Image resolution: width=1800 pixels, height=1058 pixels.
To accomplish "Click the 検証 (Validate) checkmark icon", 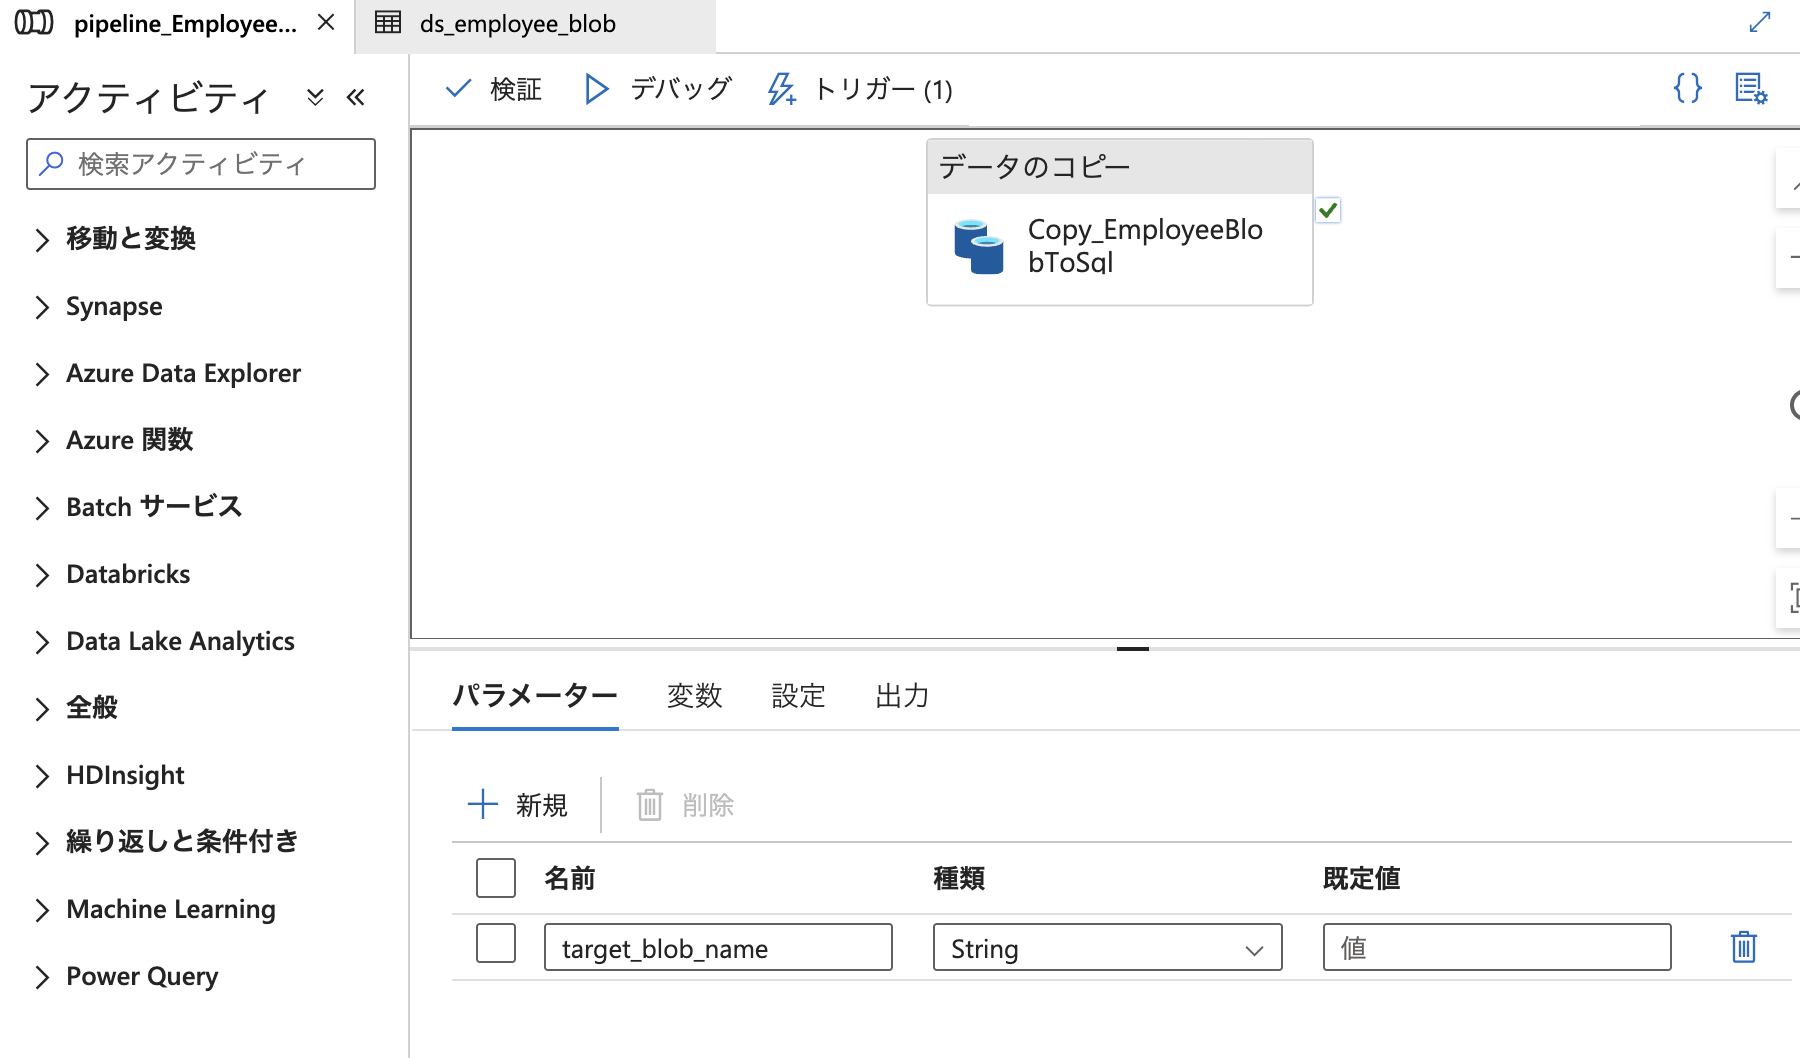I will pyautogui.click(x=458, y=88).
